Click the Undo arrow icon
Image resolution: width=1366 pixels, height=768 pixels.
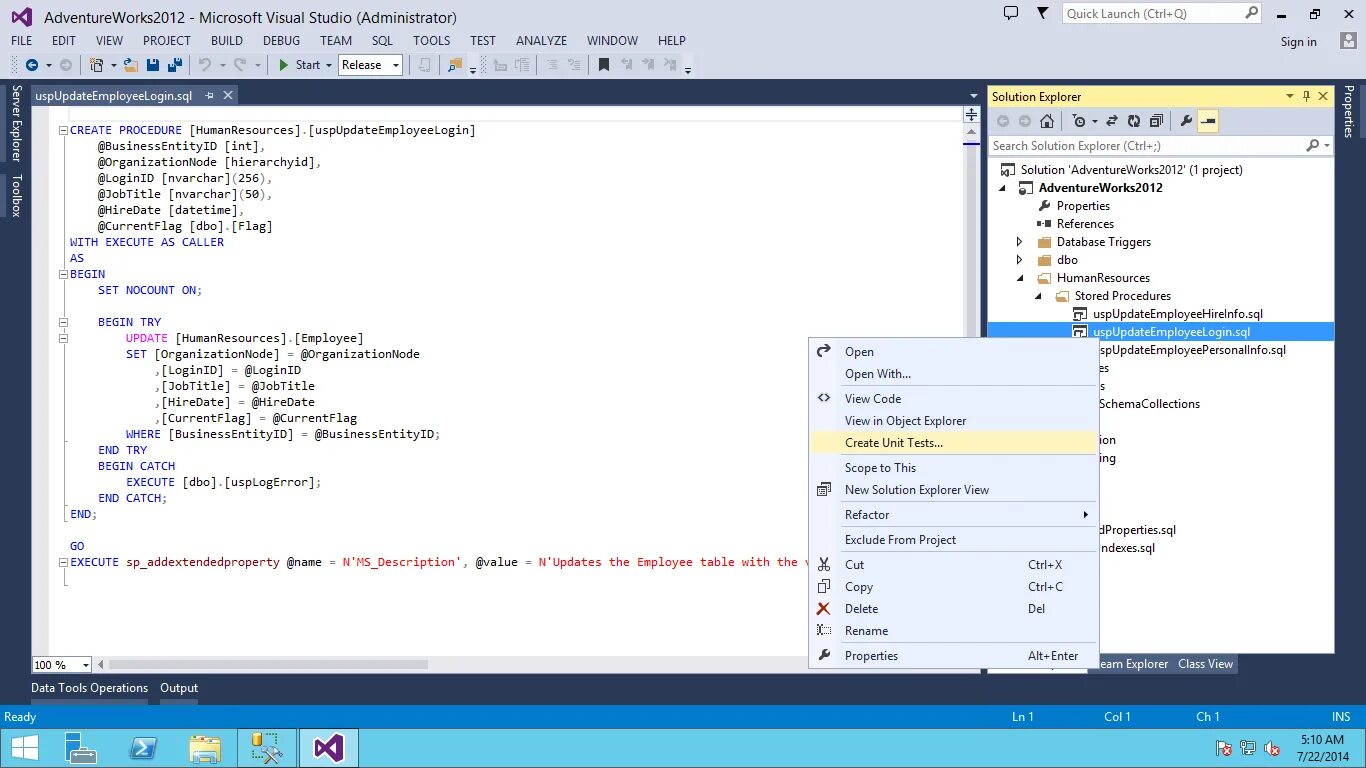click(205, 65)
